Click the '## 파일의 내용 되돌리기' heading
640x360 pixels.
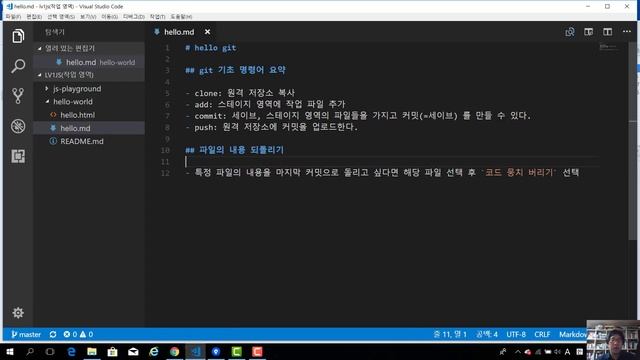tap(234, 150)
